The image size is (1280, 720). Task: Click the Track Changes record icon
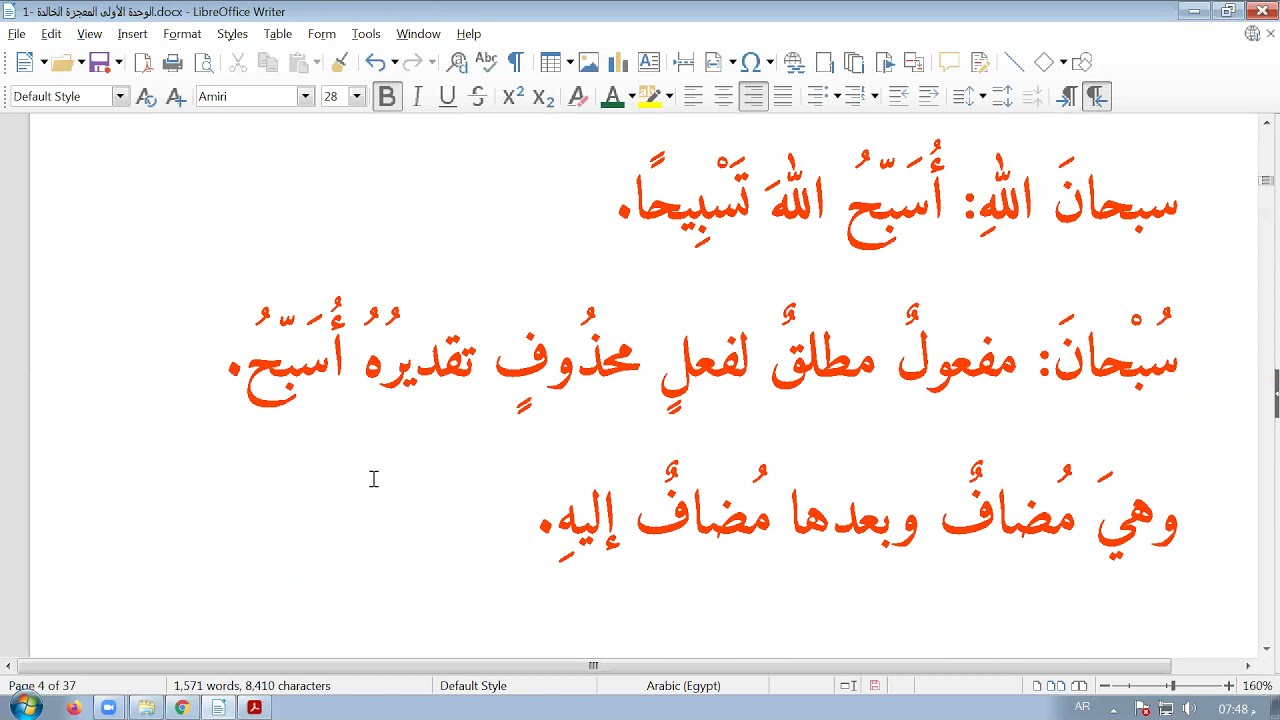tap(979, 62)
